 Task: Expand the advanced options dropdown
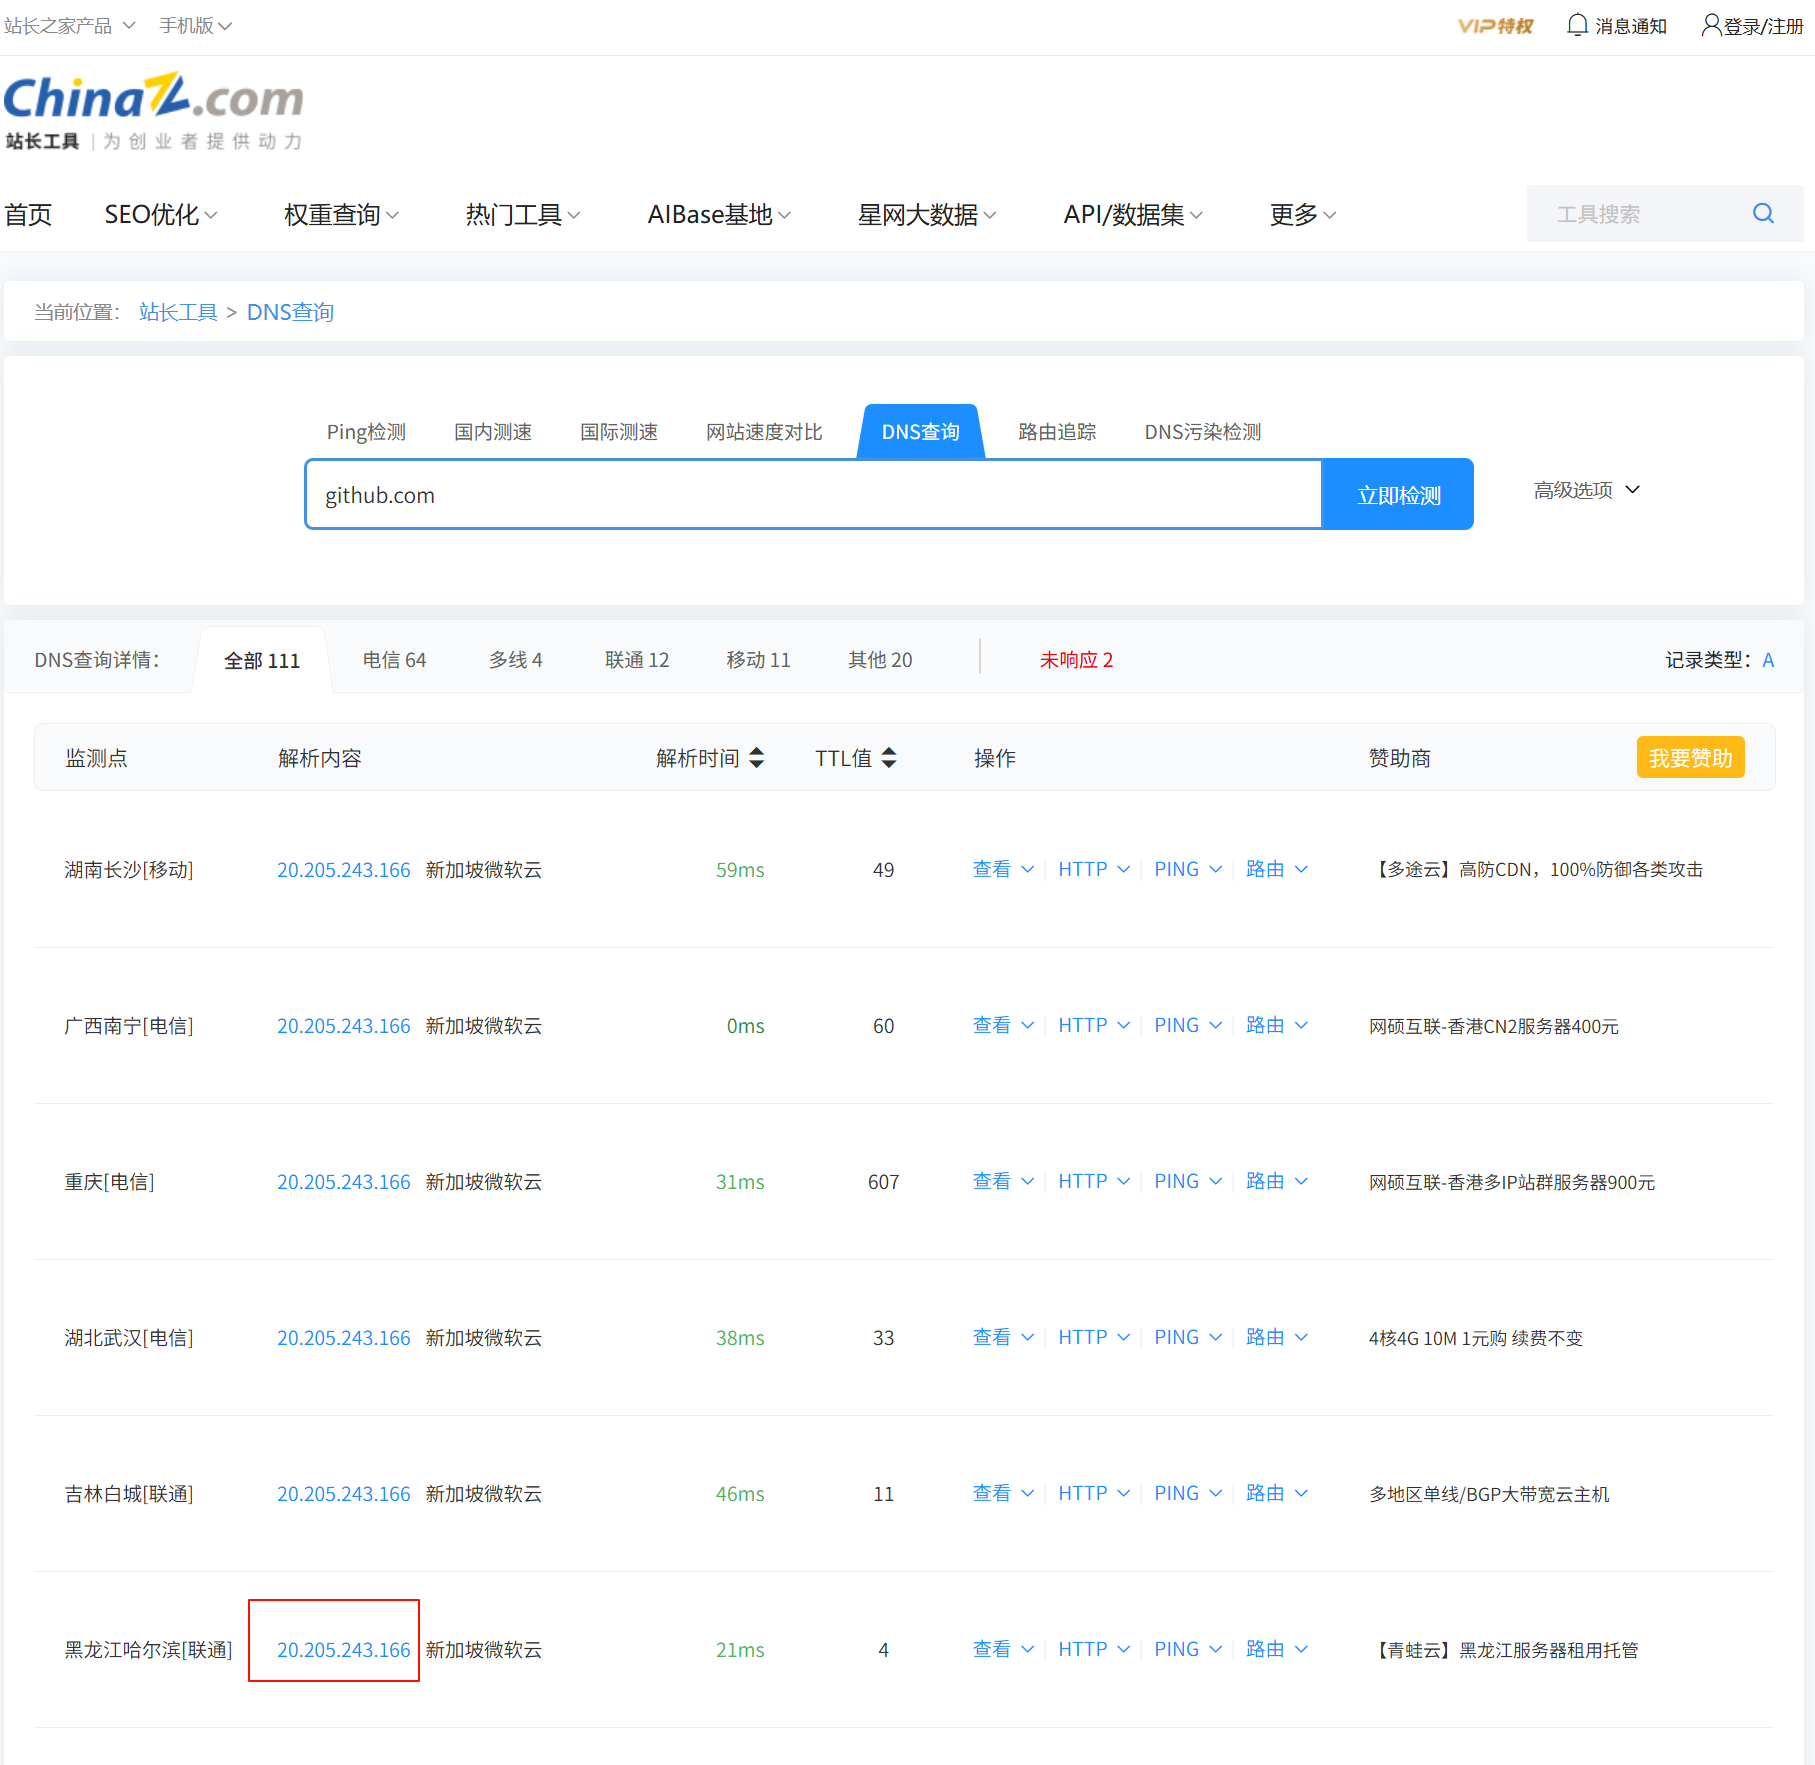[x=1587, y=490]
